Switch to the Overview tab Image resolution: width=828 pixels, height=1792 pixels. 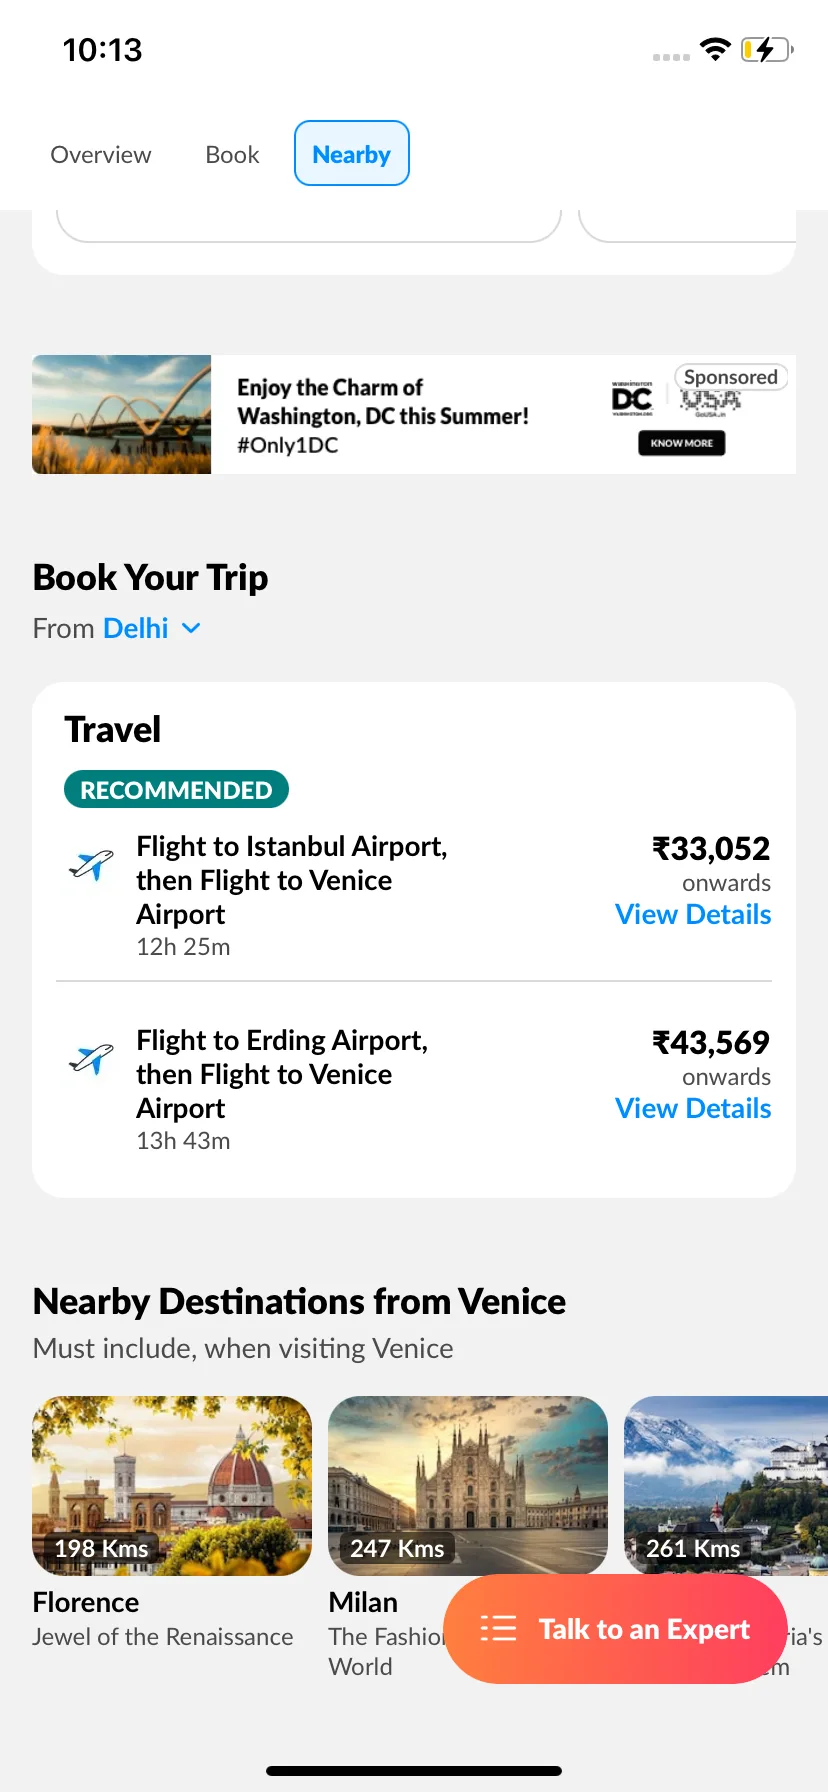[101, 154]
